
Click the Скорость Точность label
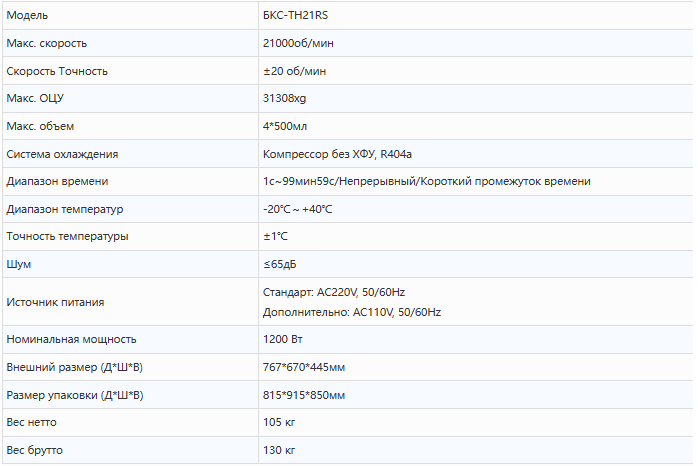(x=57, y=71)
